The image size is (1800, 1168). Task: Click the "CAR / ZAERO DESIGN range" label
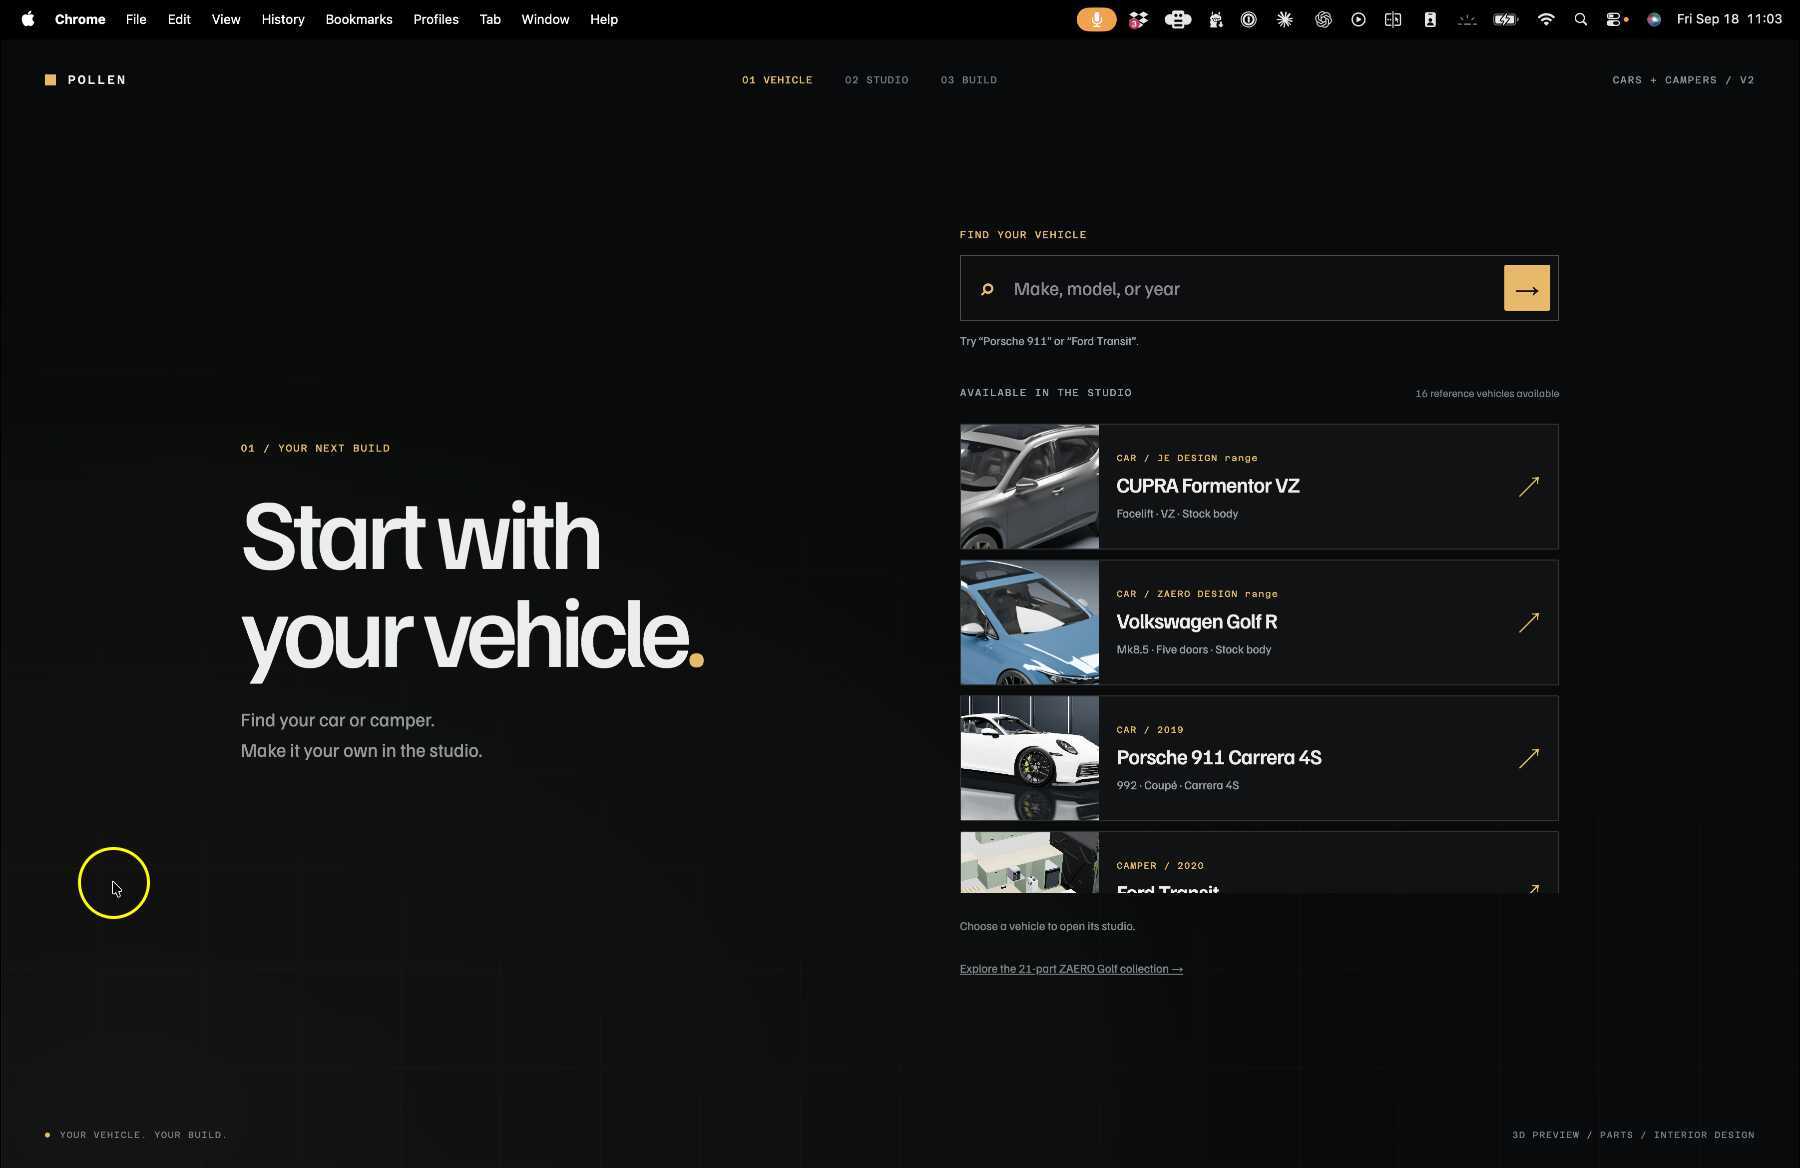pos(1197,594)
